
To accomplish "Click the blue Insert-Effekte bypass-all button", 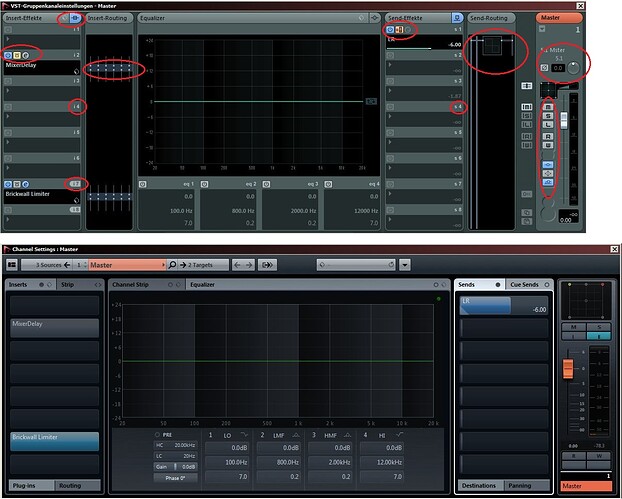I will pyautogui.click(x=75, y=18).
